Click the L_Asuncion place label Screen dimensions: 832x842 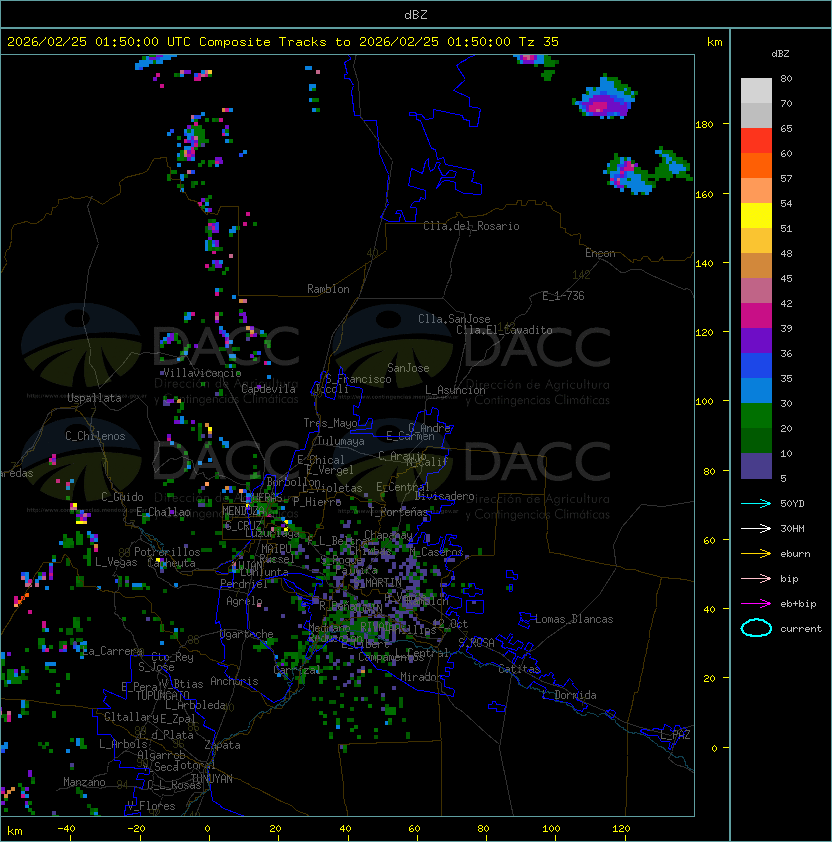[x=455, y=390]
